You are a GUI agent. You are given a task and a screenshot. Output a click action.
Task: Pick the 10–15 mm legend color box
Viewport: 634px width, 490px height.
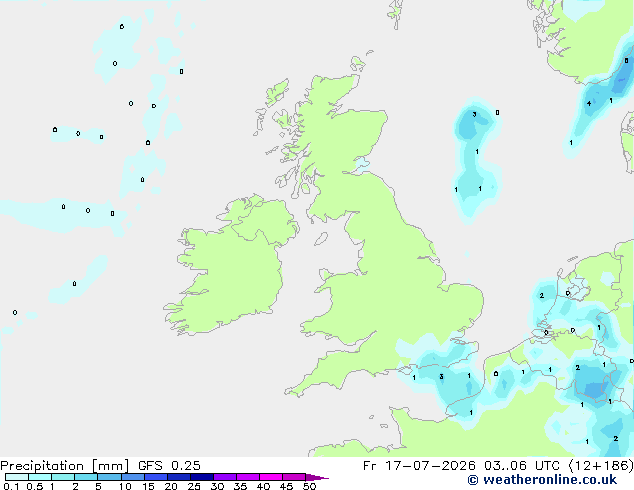(133, 477)
